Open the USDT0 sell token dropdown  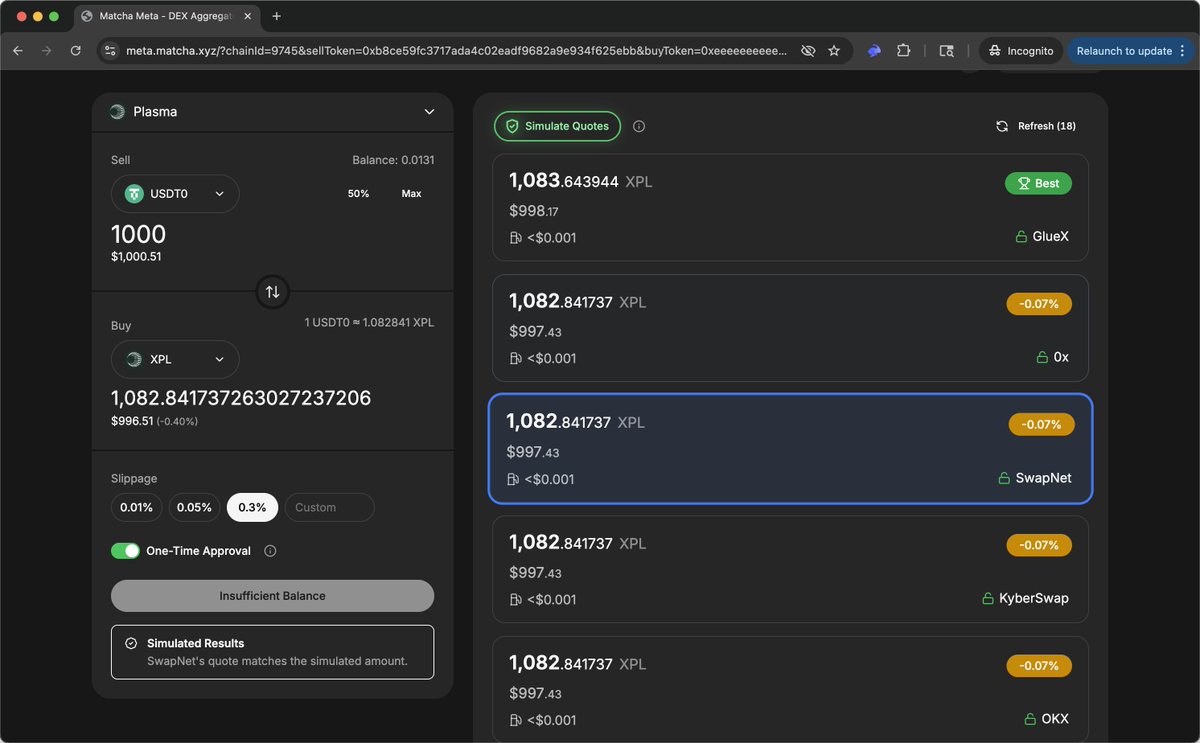pyautogui.click(x=175, y=194)
